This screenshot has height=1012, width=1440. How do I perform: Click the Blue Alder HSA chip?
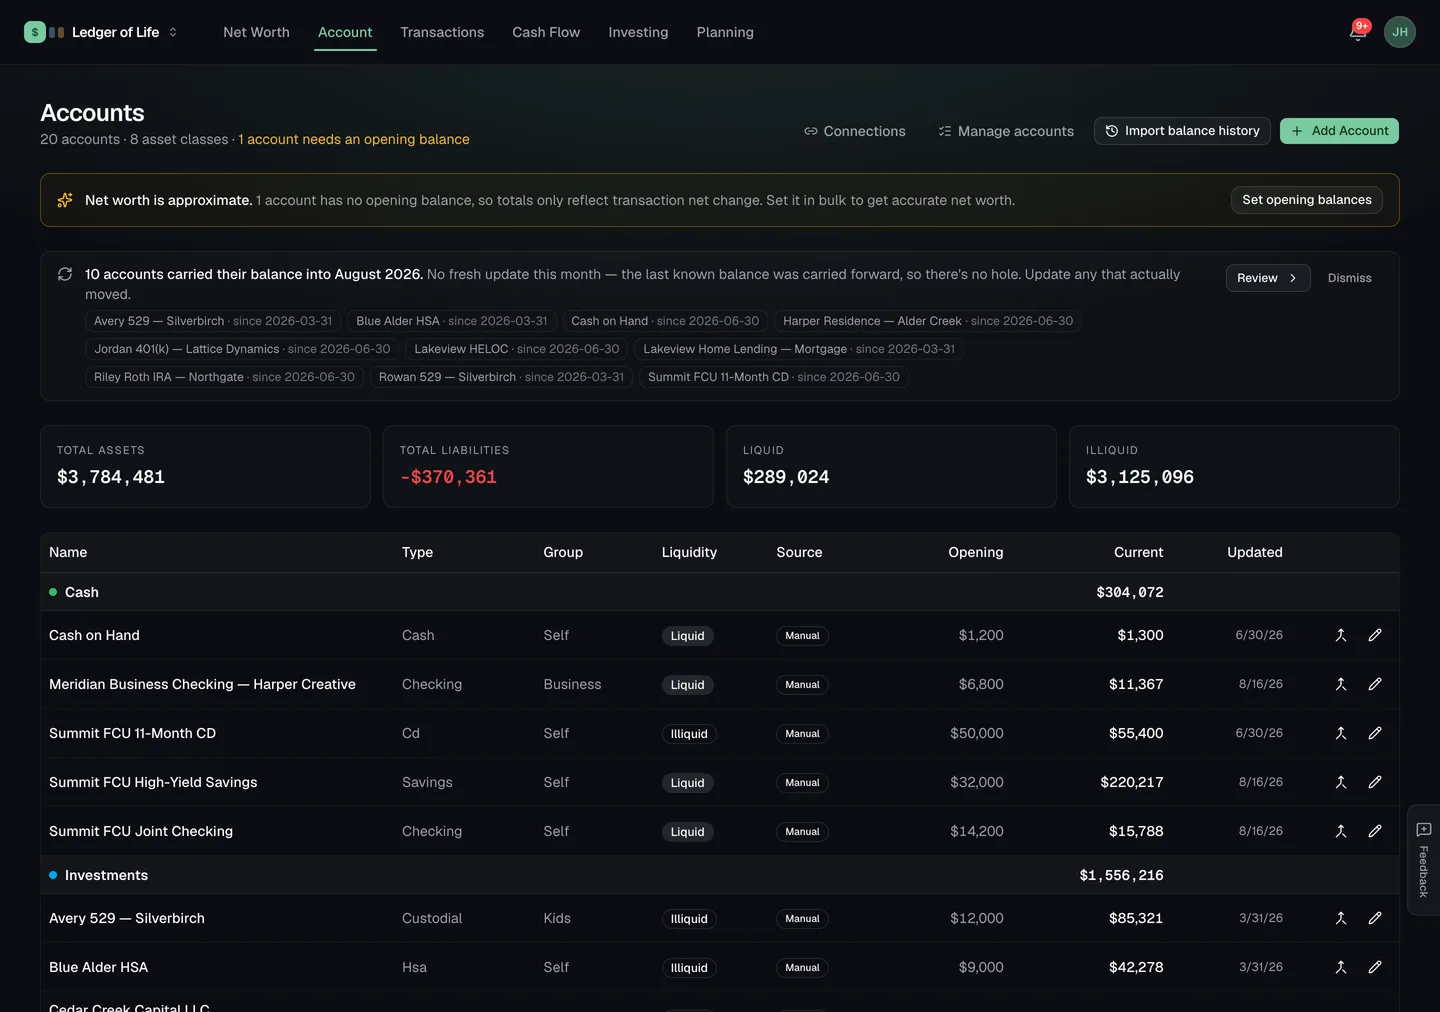point(452,321)
